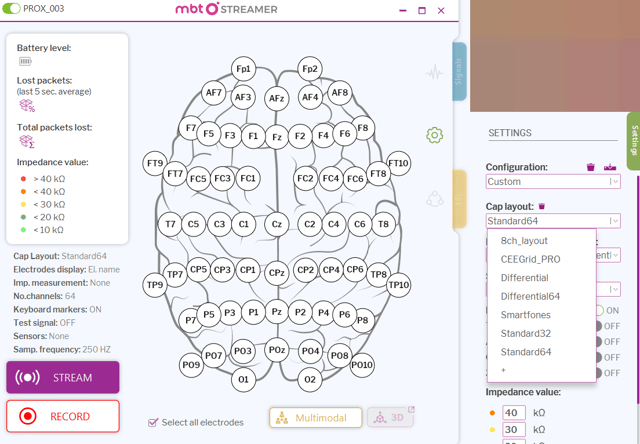Set the orange impedance threshold field 40
The width and height of the screenshot is (640, 444).
(514, 413)
